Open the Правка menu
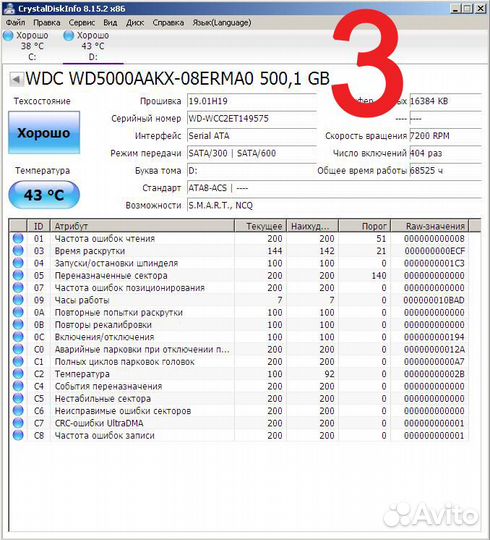This screenshot has height=540, width=490. tap(47, 23)
